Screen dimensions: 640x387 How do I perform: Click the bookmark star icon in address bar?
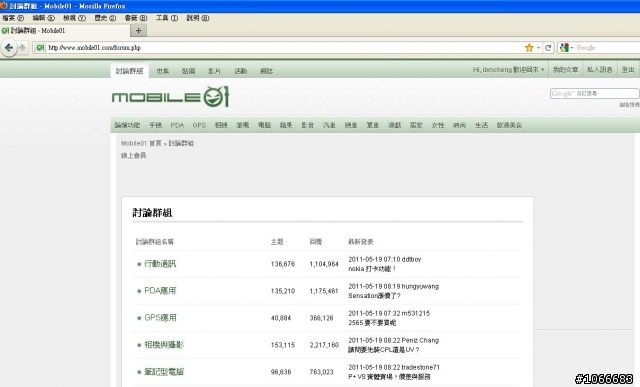529,48
